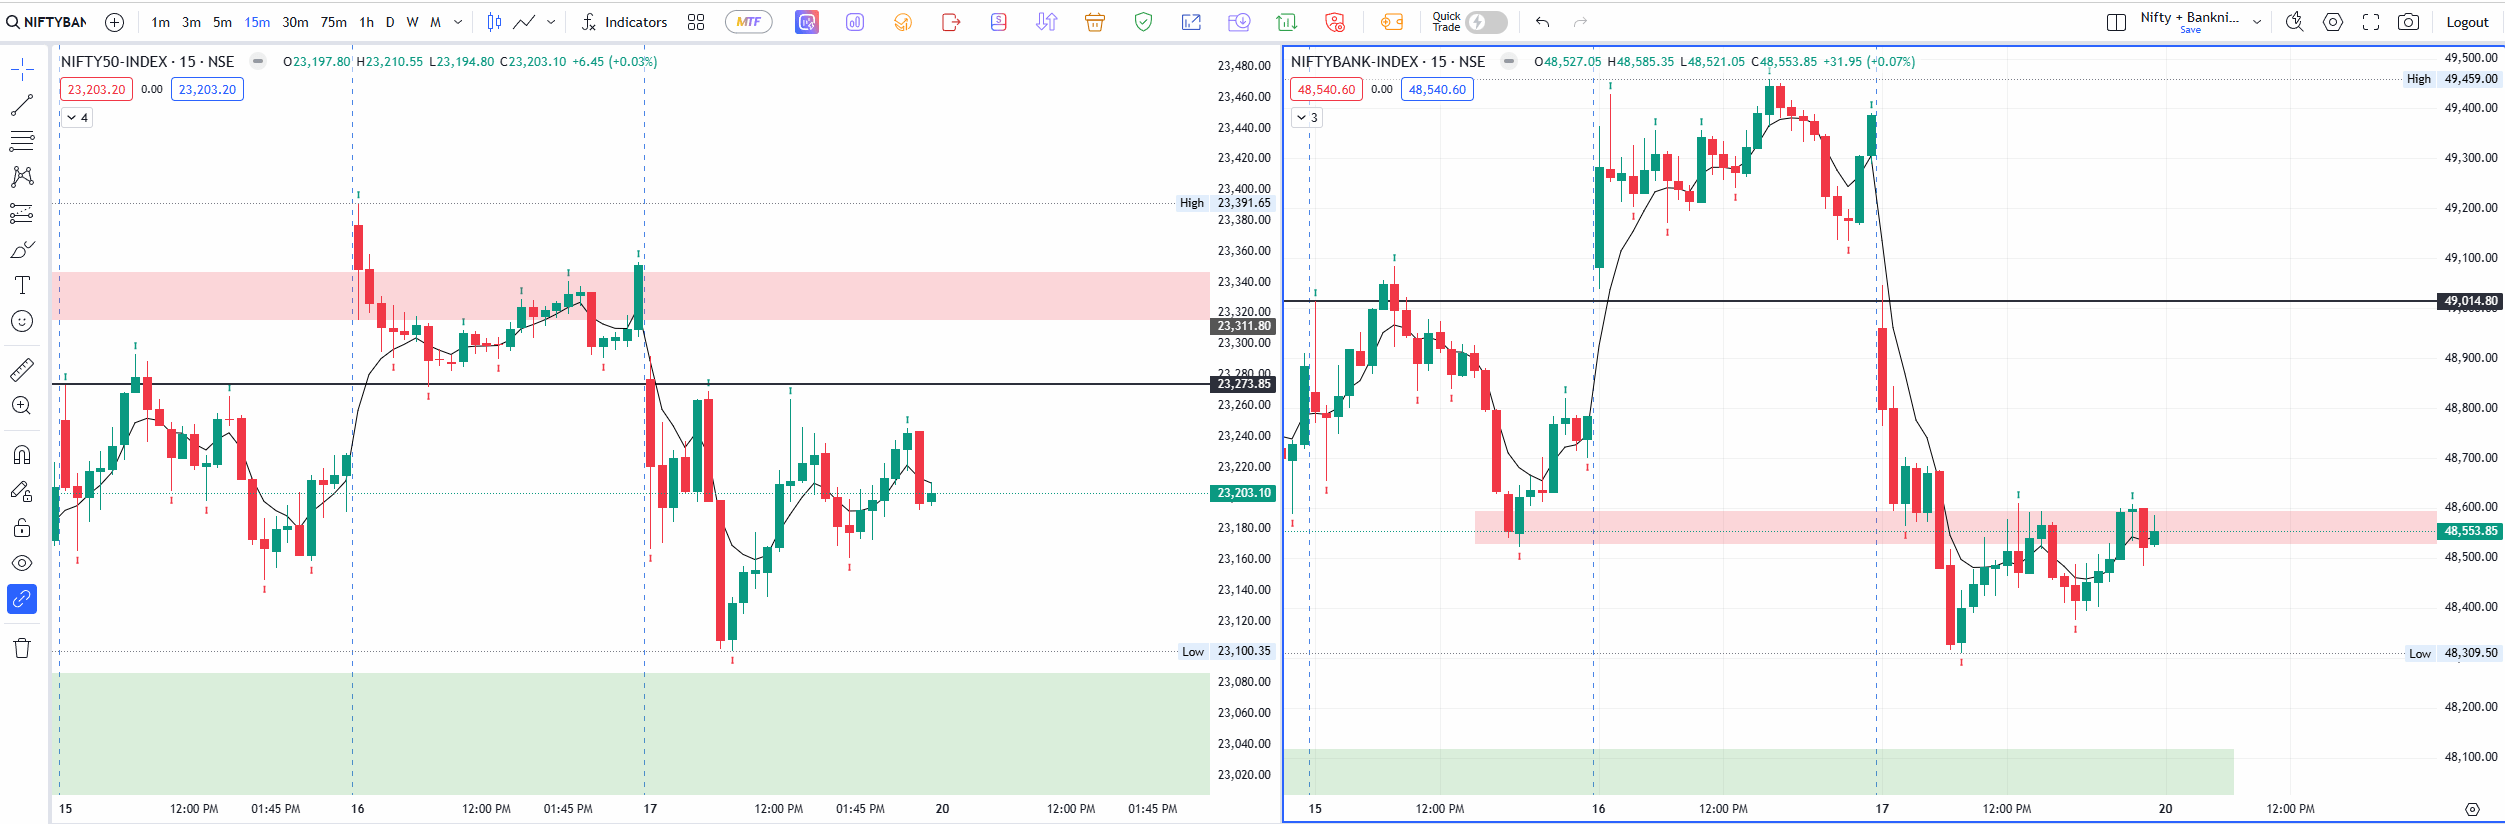Open the select layout icon
Screen dimensions: 2505x824
tap(2116, 22)
